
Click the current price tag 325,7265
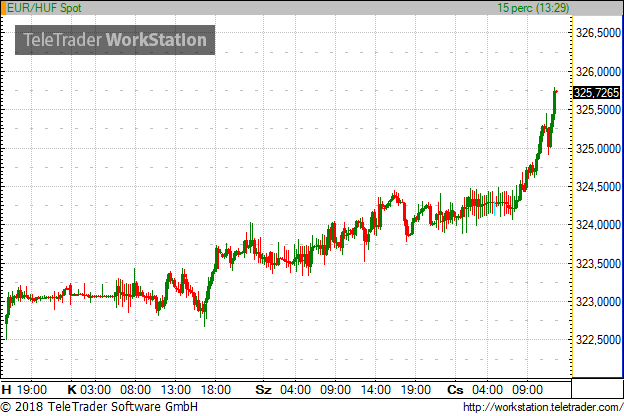click(597, 93)
